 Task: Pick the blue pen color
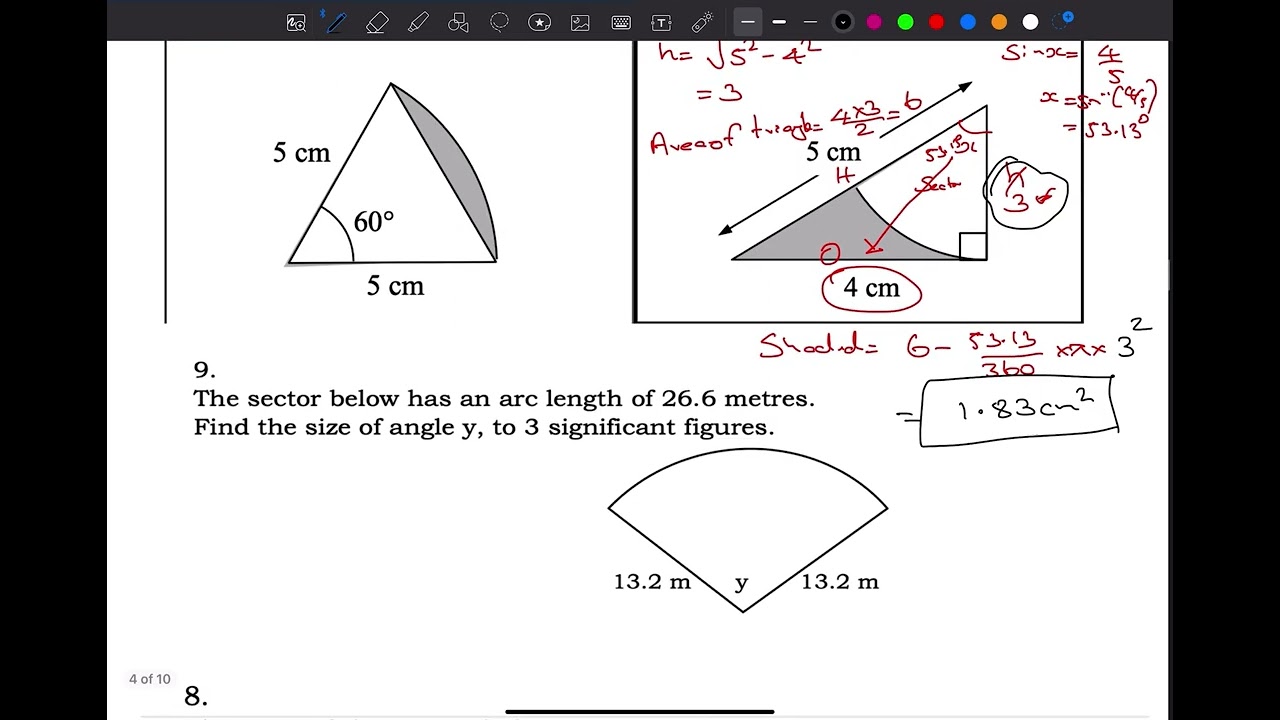(968, 22)
